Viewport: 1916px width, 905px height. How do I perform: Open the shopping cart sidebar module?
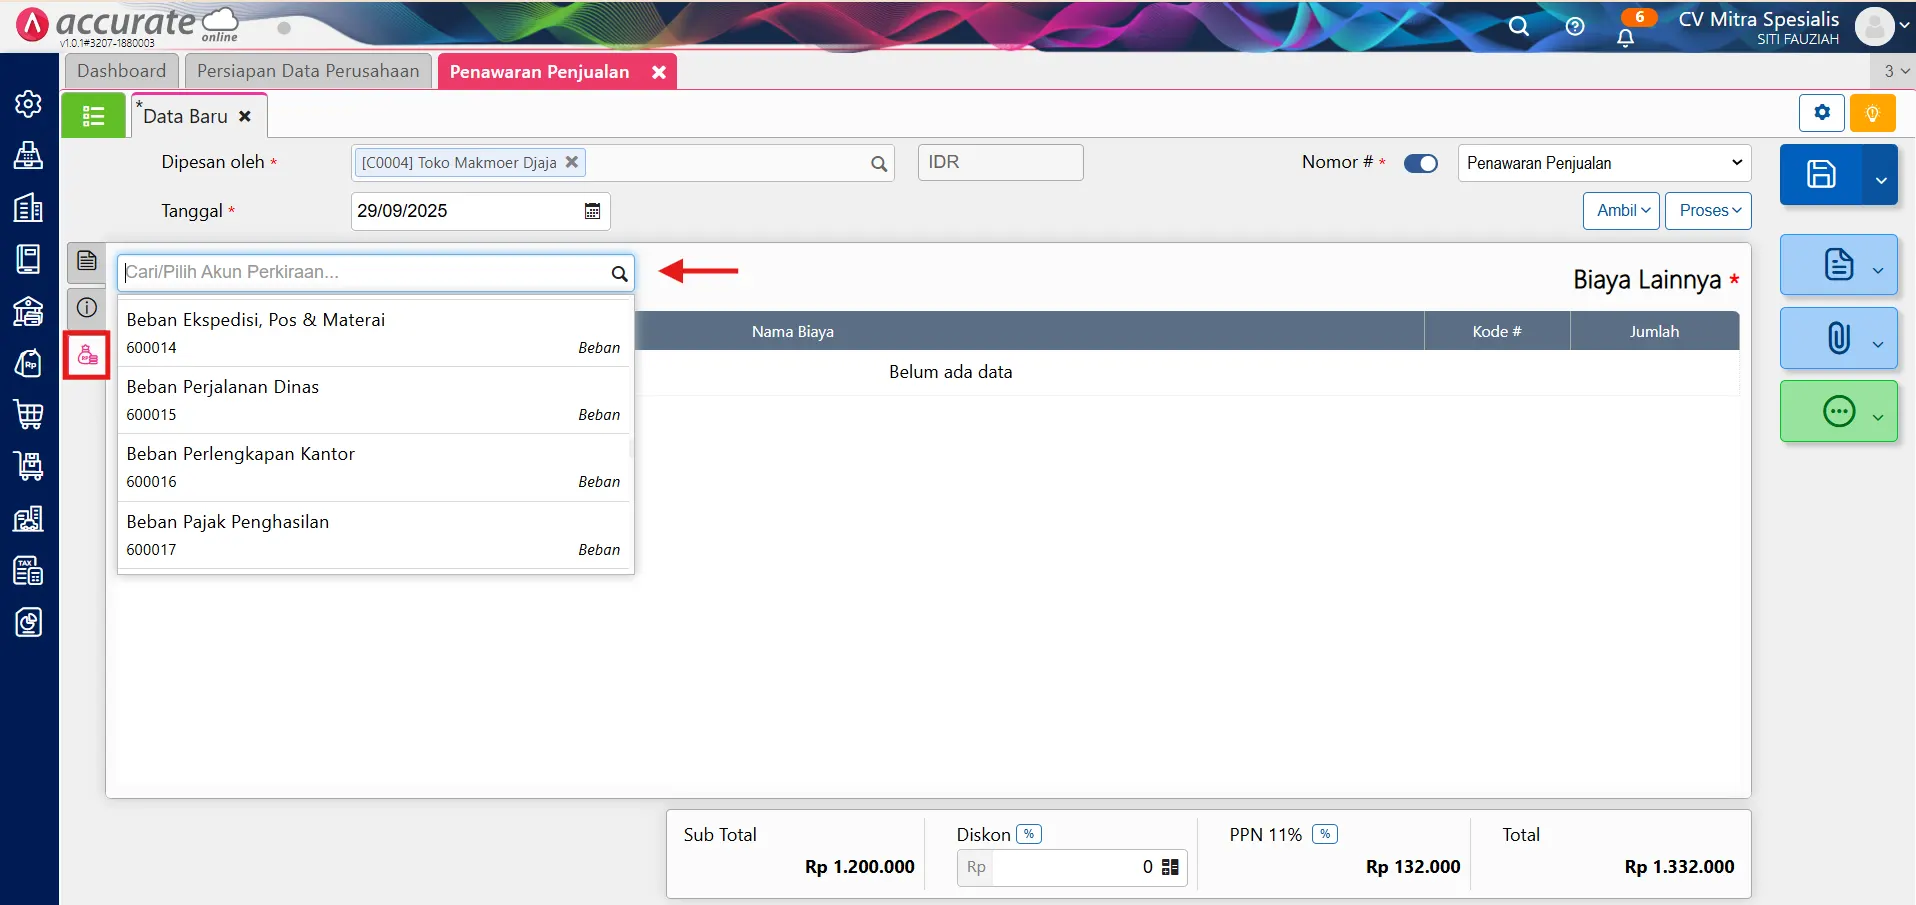(x=28, y=414)
